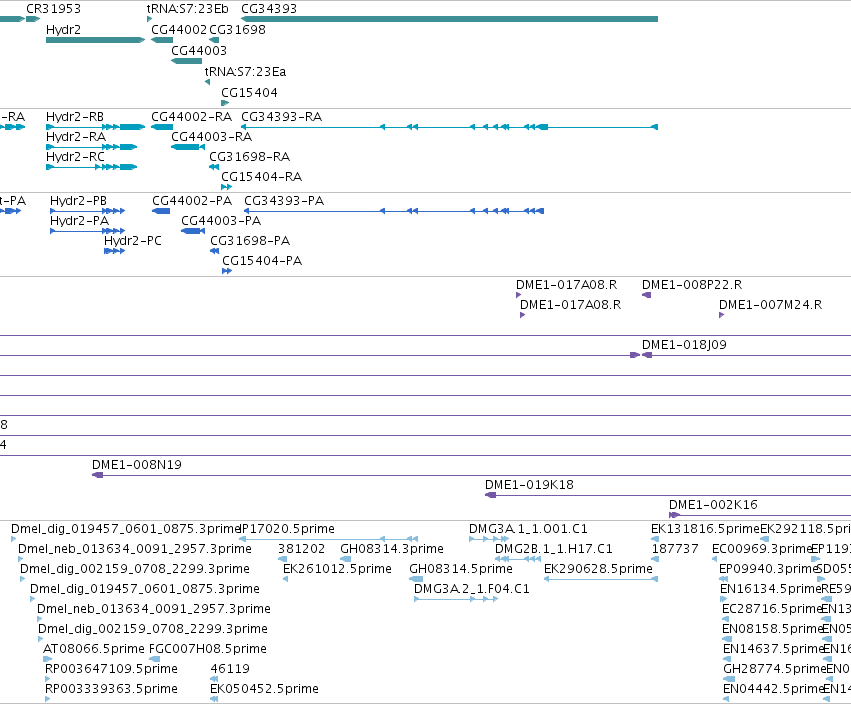The width and height of the screenshot is (851, 704).
Task: Click EST EN14637.5prime
Action: pos(727,659)
